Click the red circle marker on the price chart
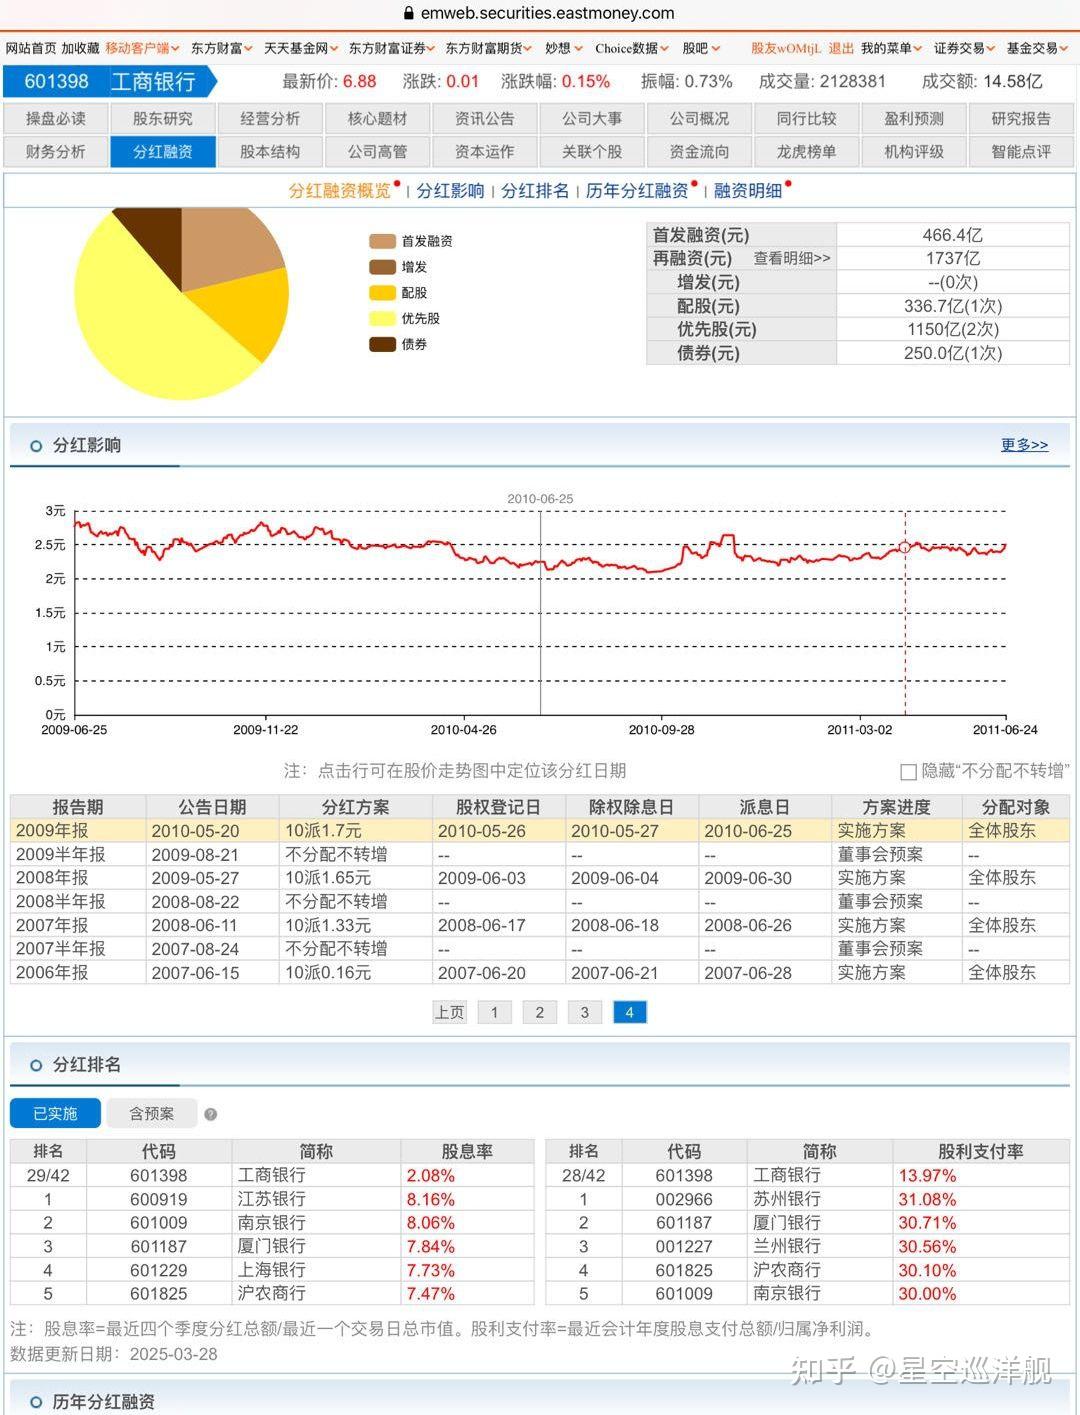Viewport: 1080px width, 1415px height. pyautogui.click(x=905, y=547)
